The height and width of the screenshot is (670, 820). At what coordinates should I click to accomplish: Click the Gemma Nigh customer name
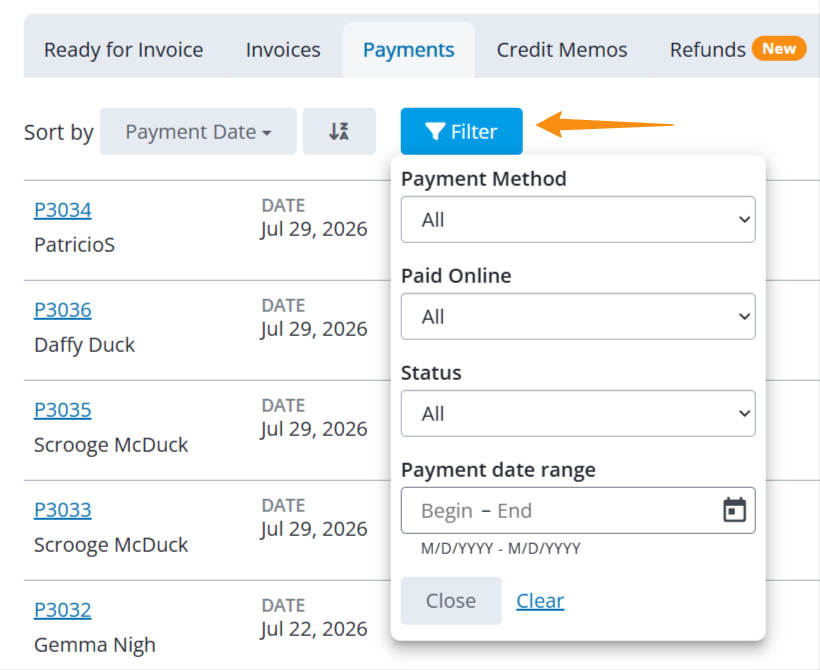coord(95,645)
